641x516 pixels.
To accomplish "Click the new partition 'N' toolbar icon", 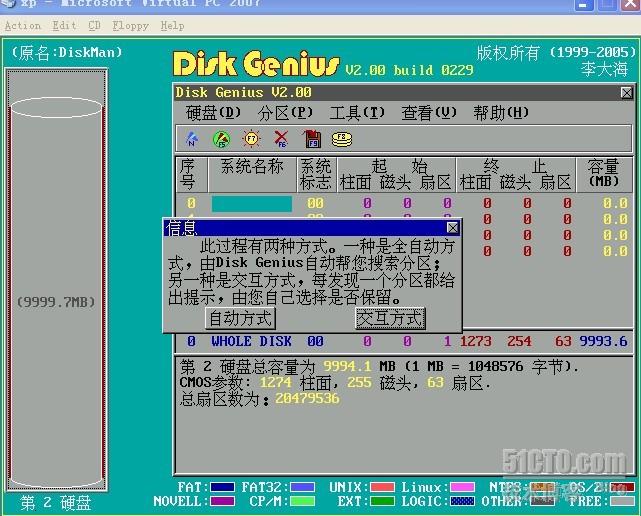I will [192, 139].
